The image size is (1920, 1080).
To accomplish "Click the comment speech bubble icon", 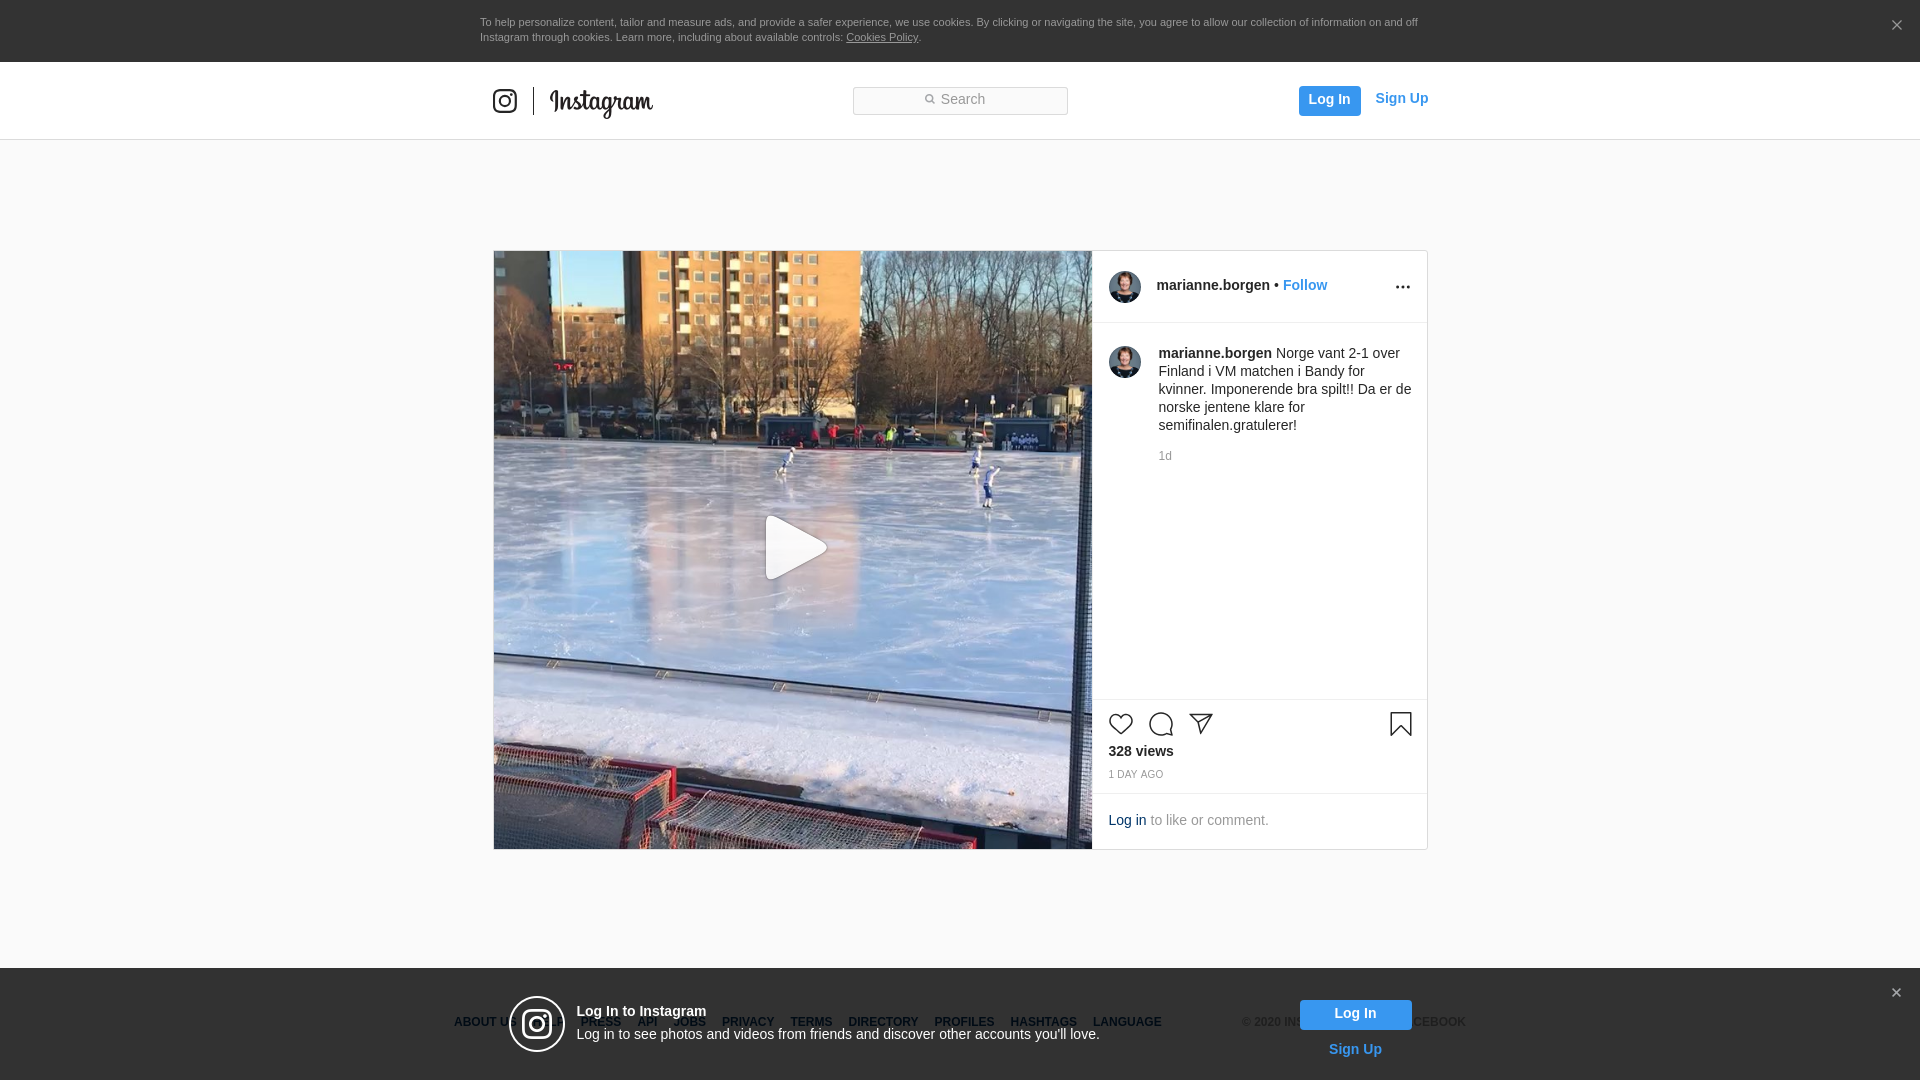I will pos(1160,724).
